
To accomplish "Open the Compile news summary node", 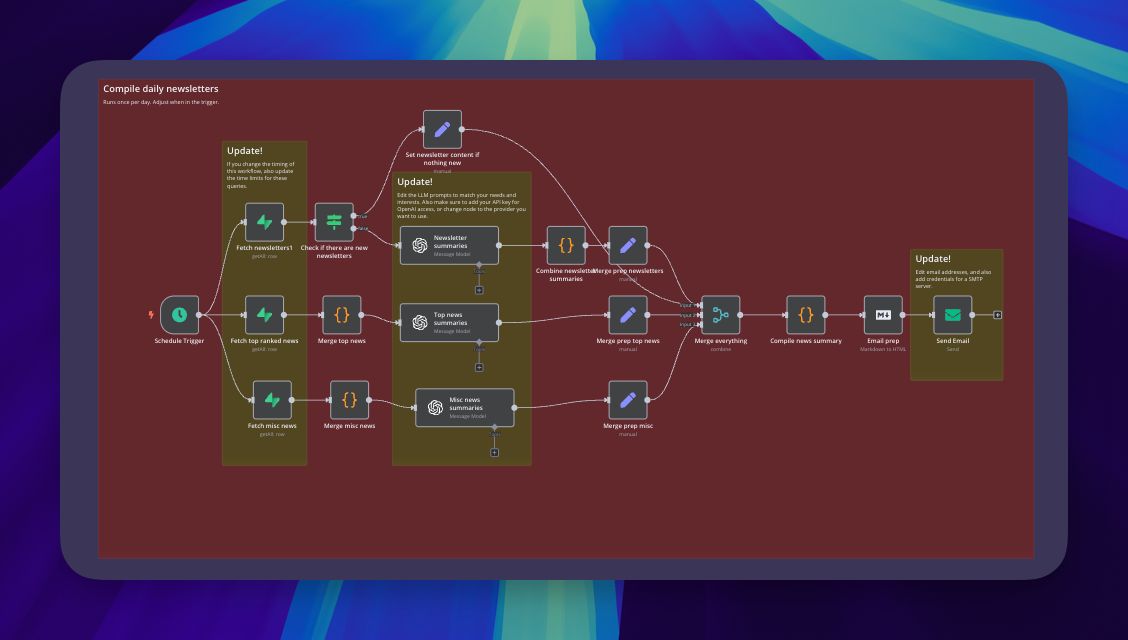I will 806,315.
